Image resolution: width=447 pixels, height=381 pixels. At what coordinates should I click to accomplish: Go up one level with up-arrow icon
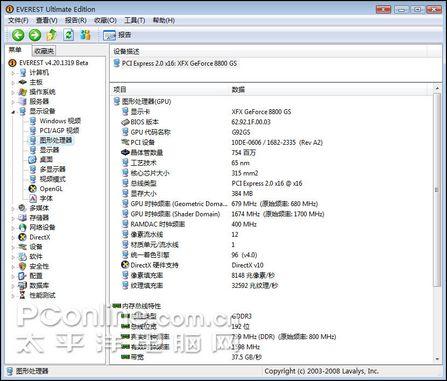pos(52,35)
